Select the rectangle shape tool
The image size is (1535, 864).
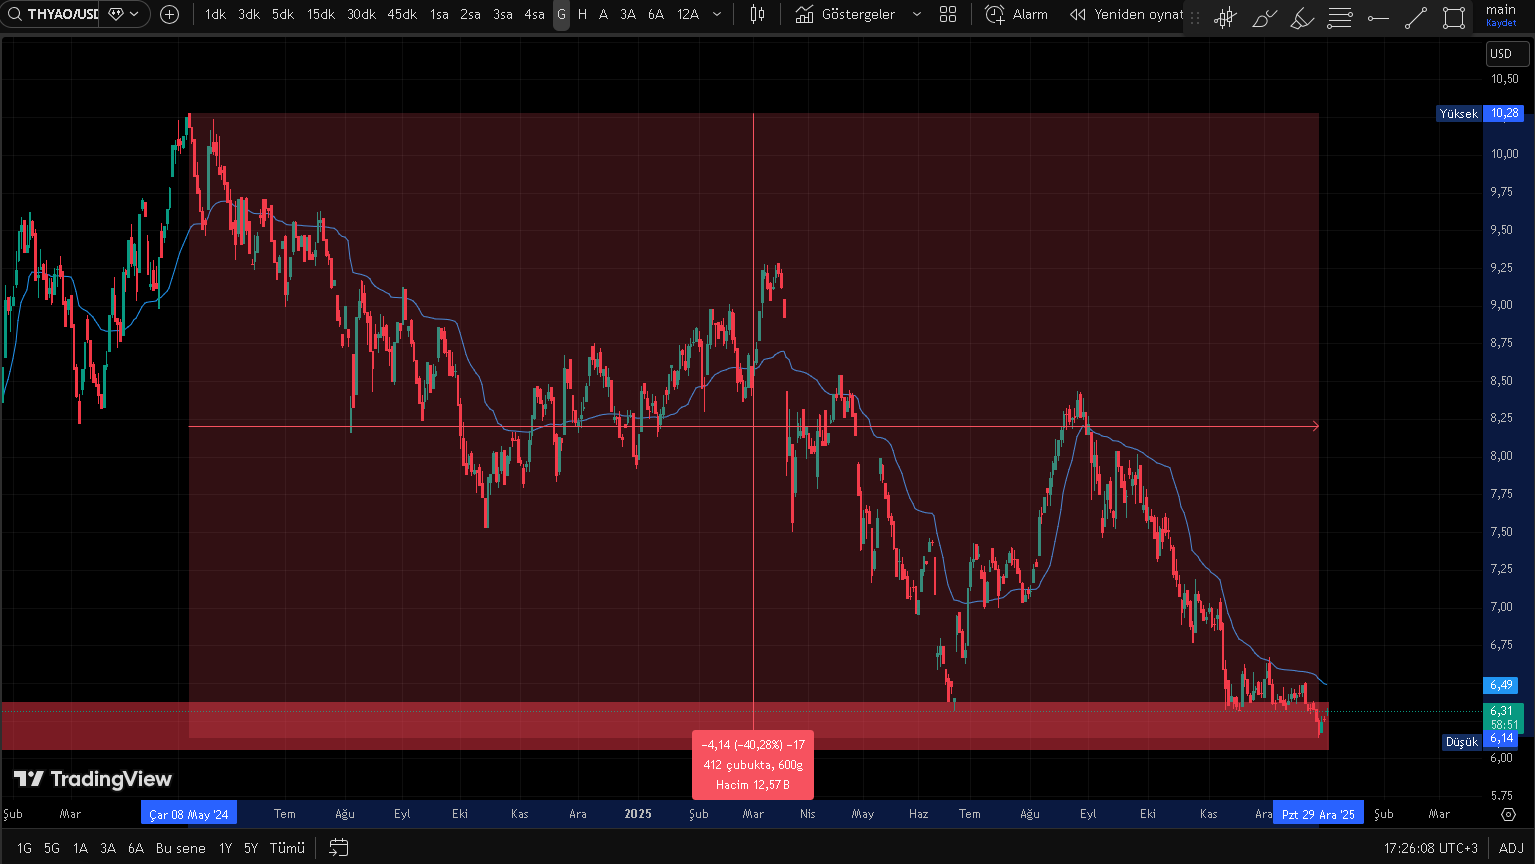tap(1454, 18)
